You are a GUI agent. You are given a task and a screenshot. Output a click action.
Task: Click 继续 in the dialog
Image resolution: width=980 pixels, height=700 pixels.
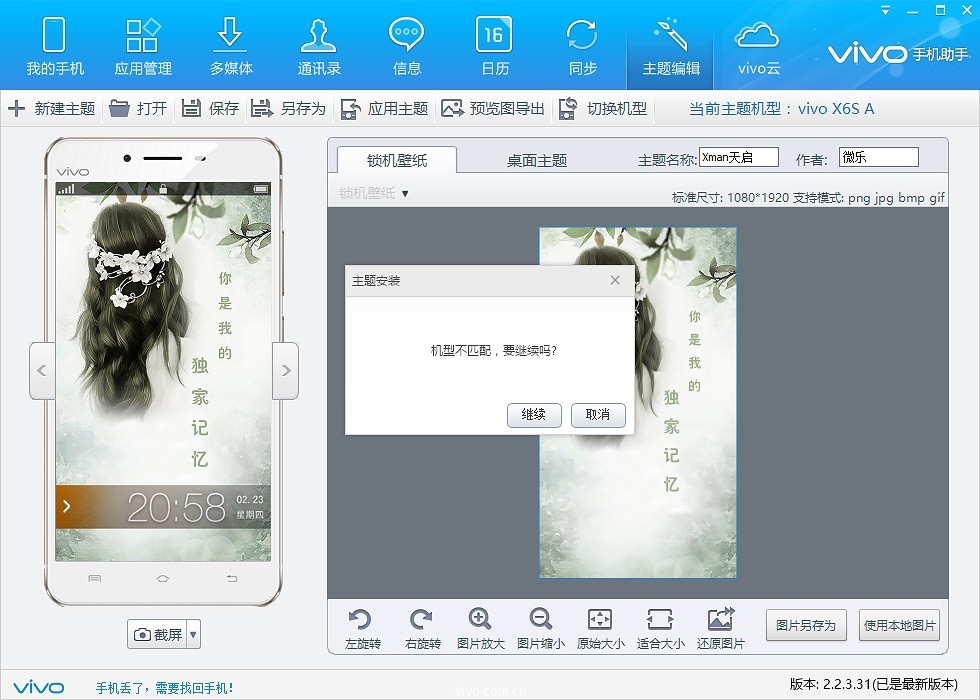[x=534, y=415]
